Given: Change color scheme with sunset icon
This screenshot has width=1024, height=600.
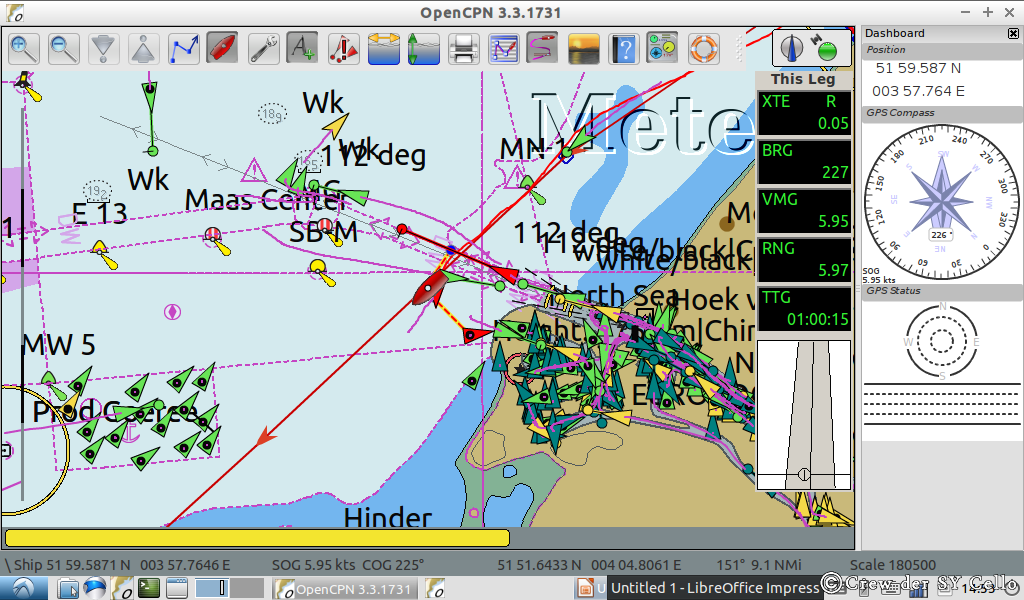Looking at the screenshot, I should tap(583, 47).
